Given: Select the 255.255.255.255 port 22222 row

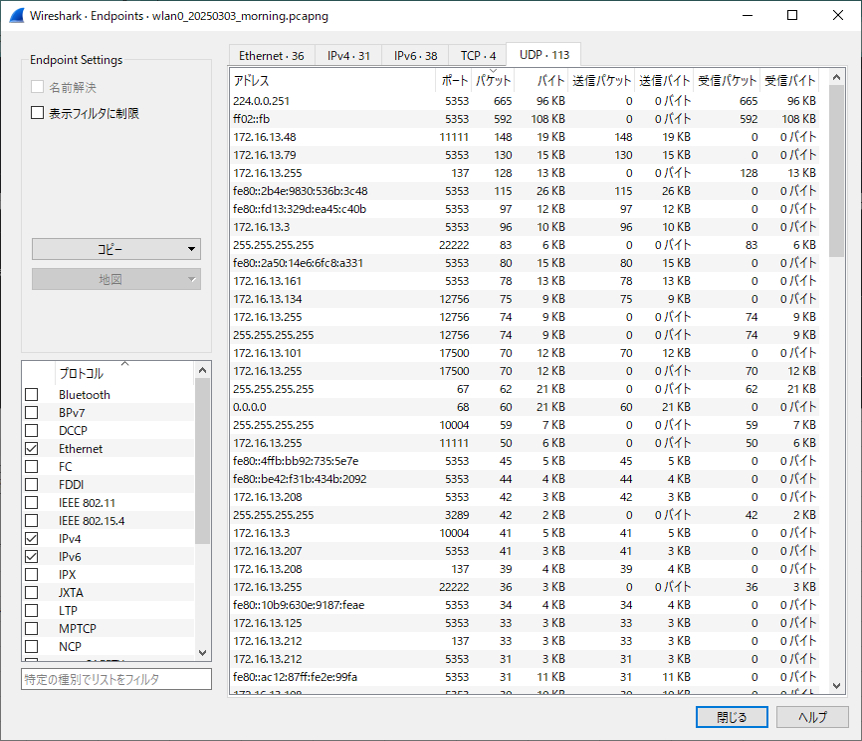Looking at the screenshot, I should point(524,245).
